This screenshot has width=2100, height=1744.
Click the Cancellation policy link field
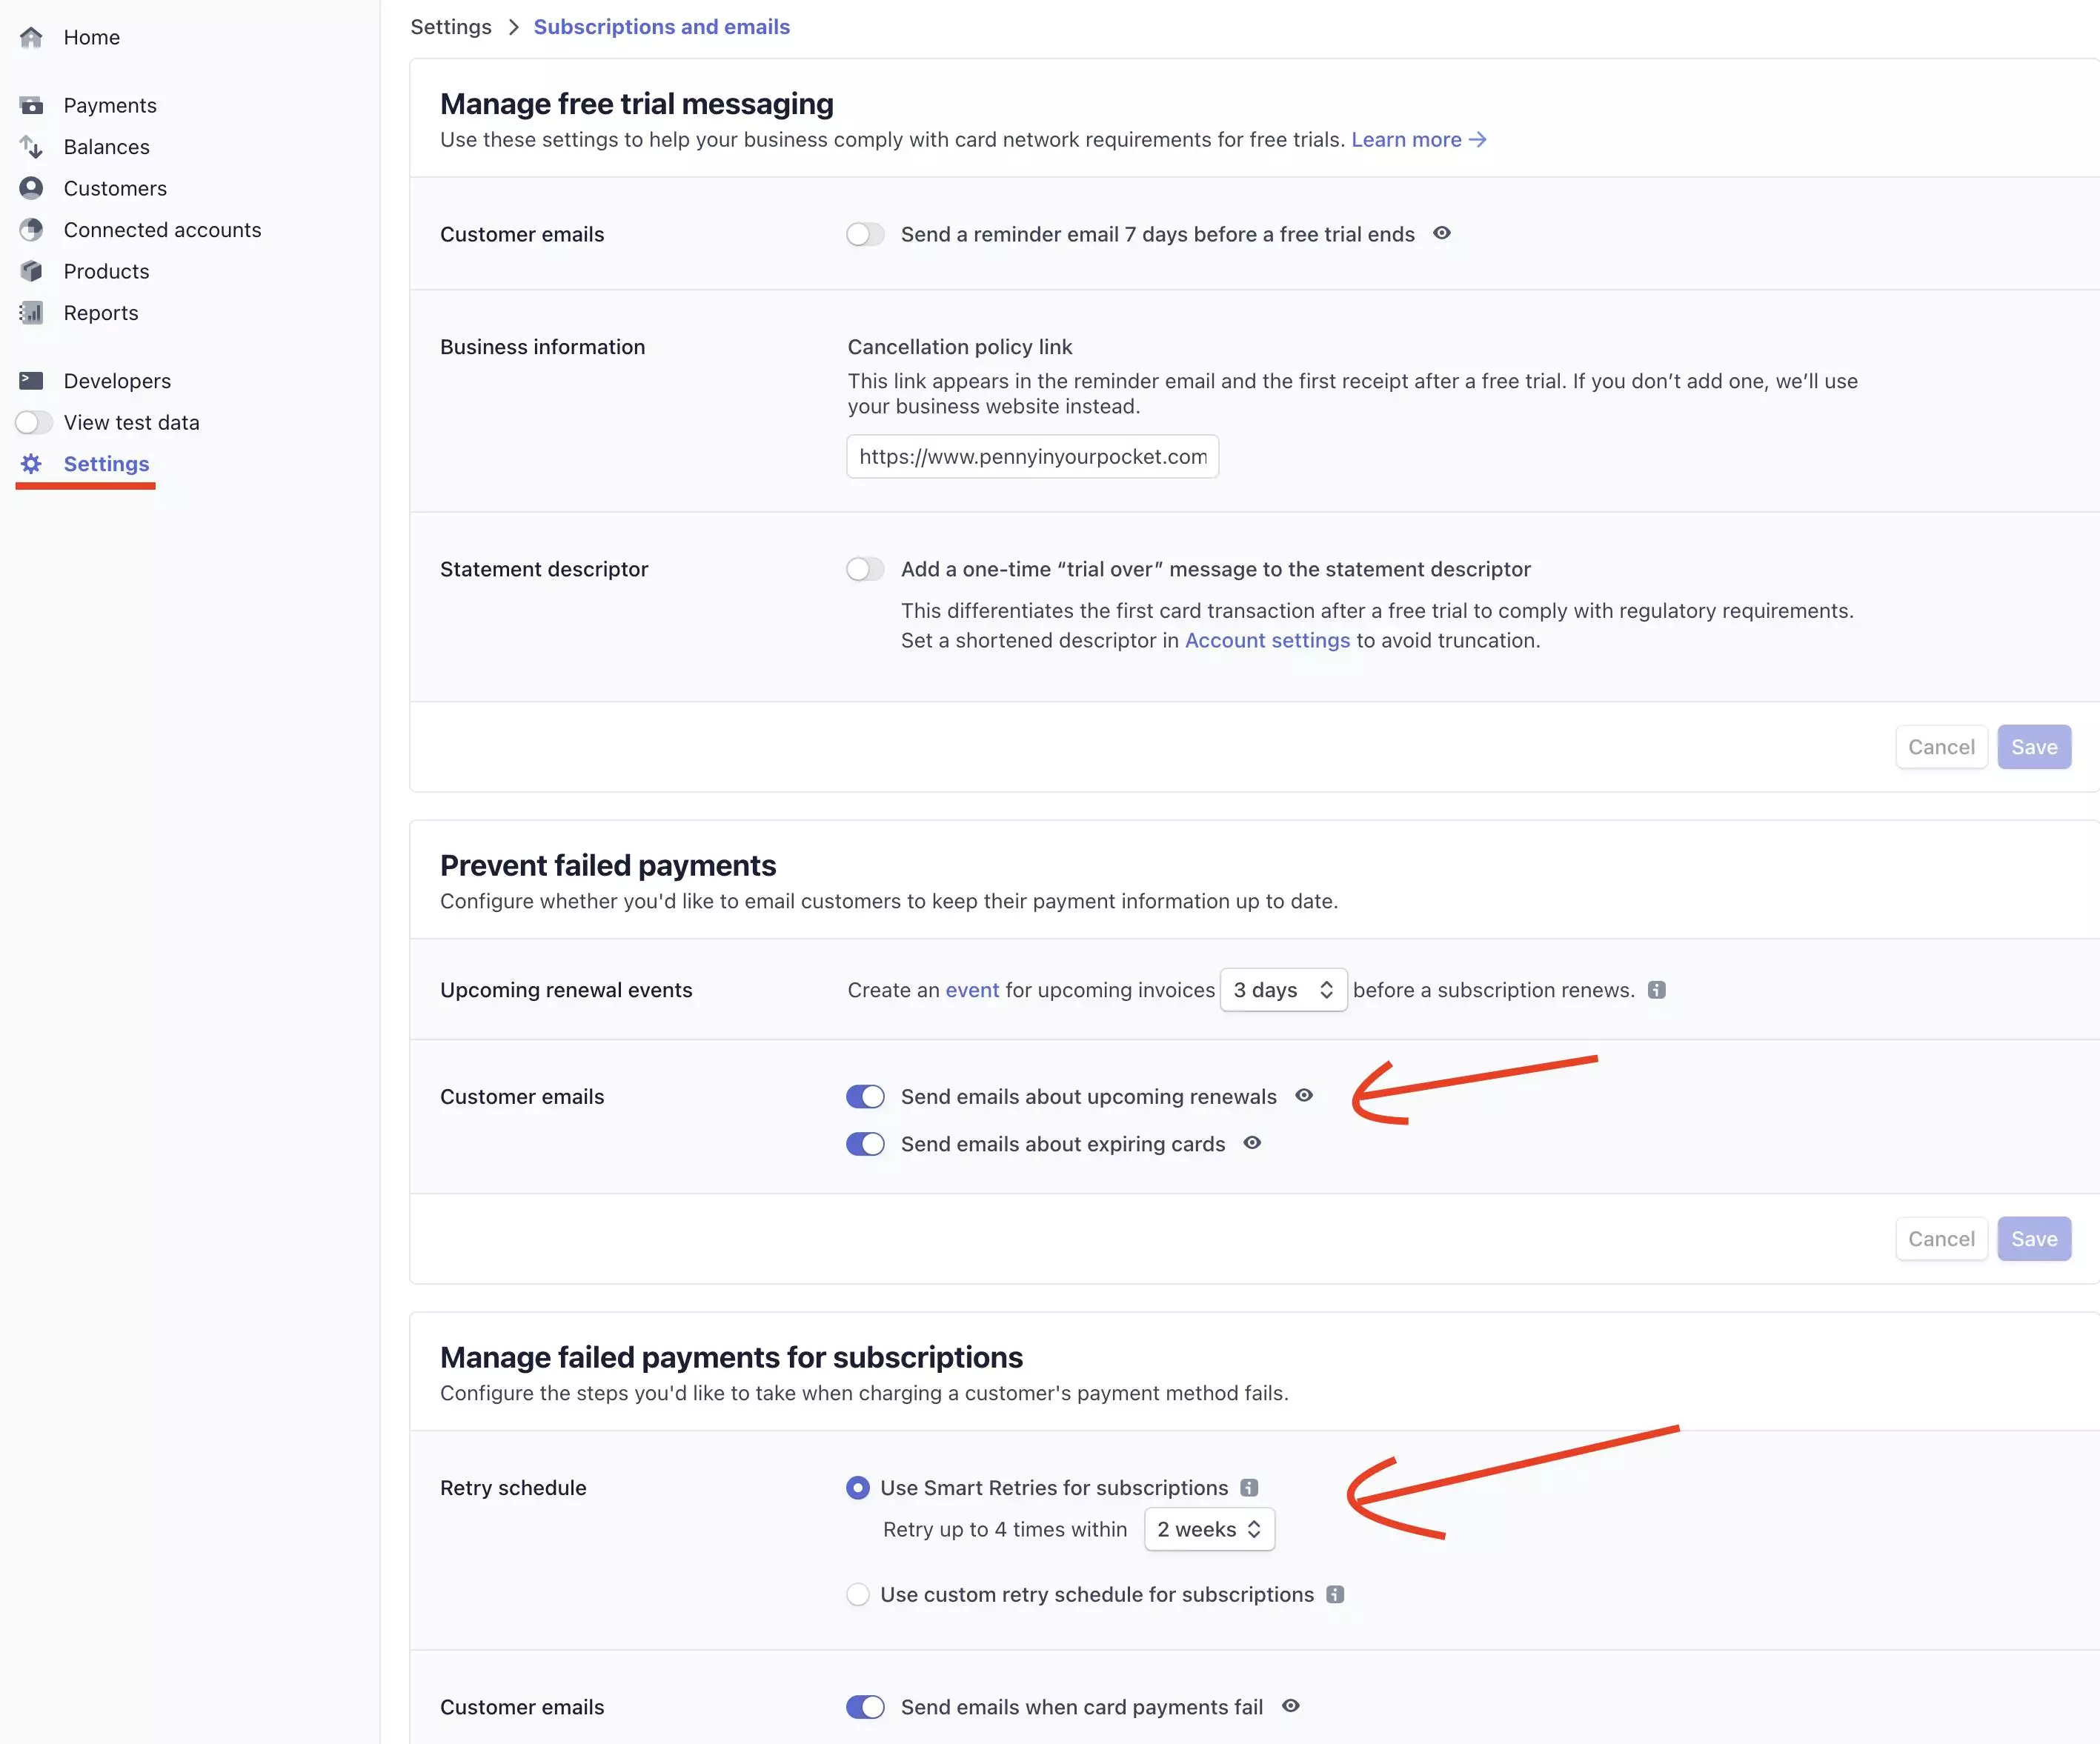tap(1032, 457)
